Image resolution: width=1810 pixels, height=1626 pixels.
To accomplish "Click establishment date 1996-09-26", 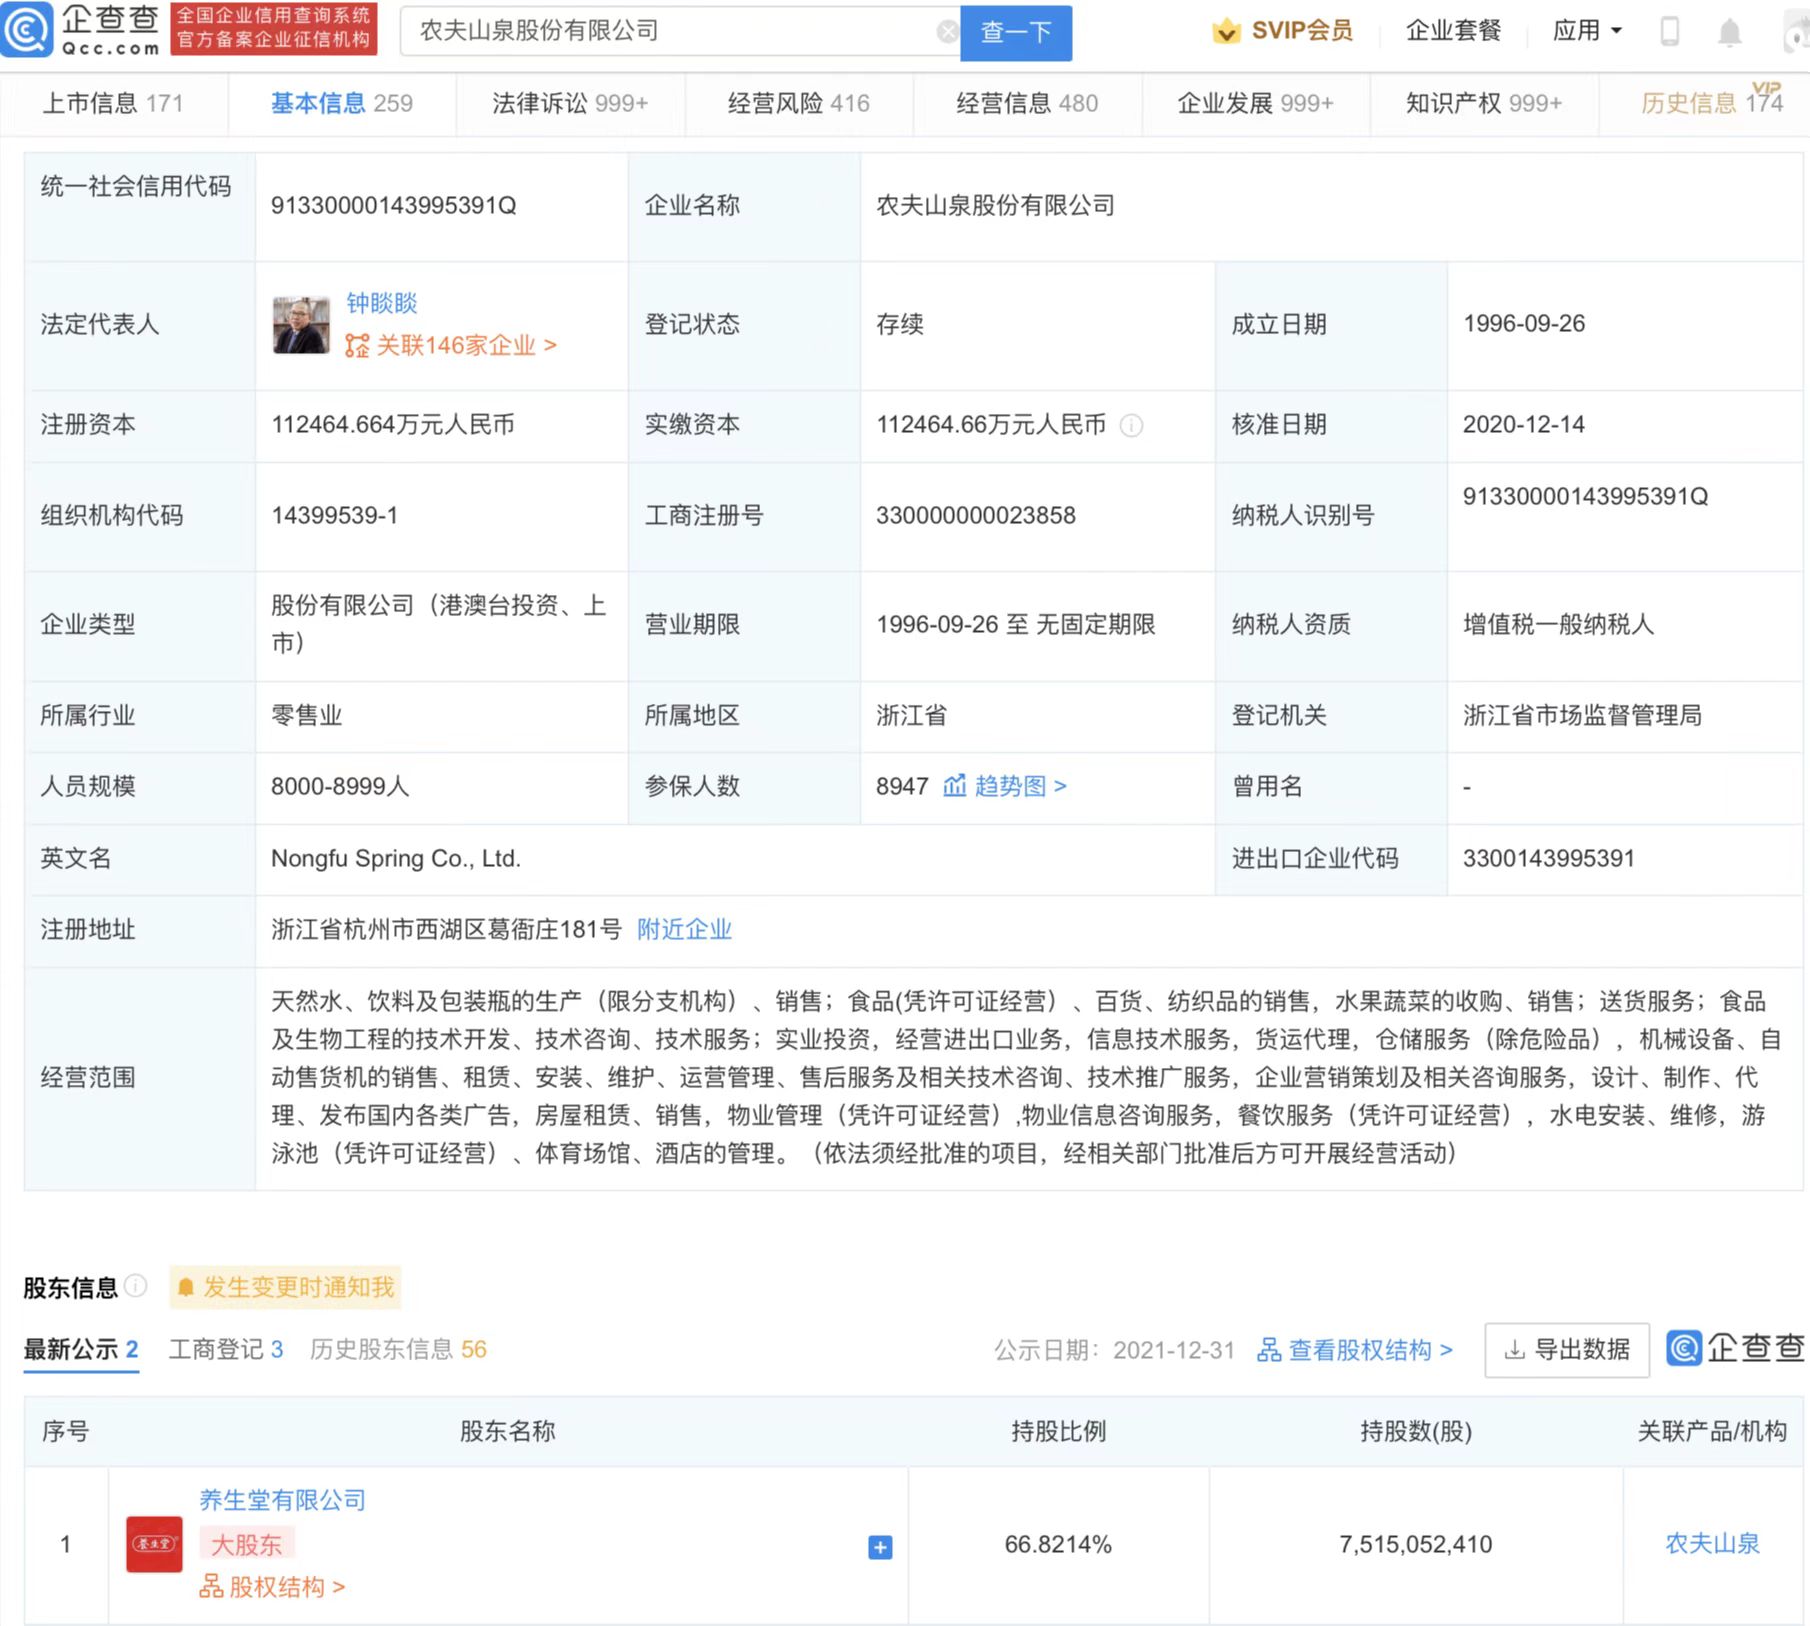I will coord(1524,324).
